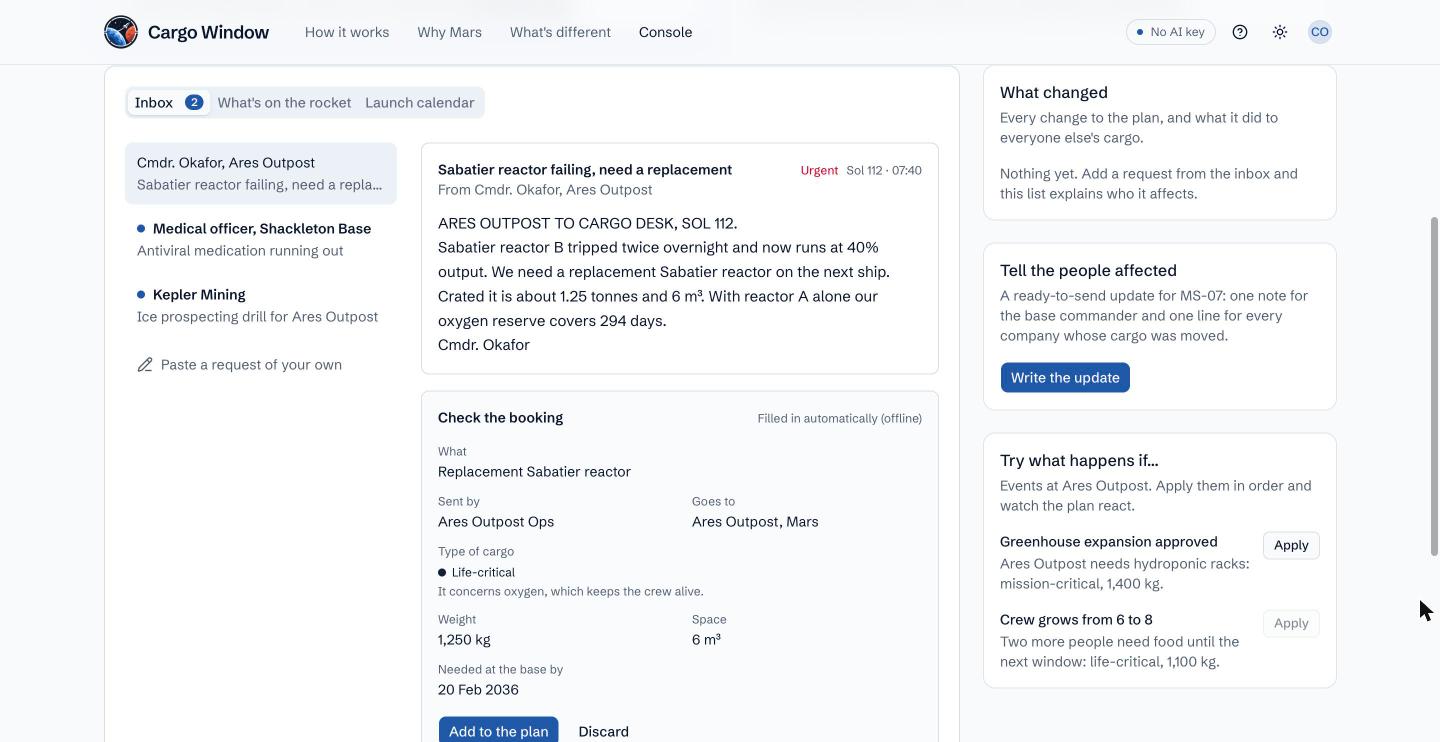This screenshot has height=742, width=1440.
Task: Open the help question-mark icon
Action: coord(1240,32)
